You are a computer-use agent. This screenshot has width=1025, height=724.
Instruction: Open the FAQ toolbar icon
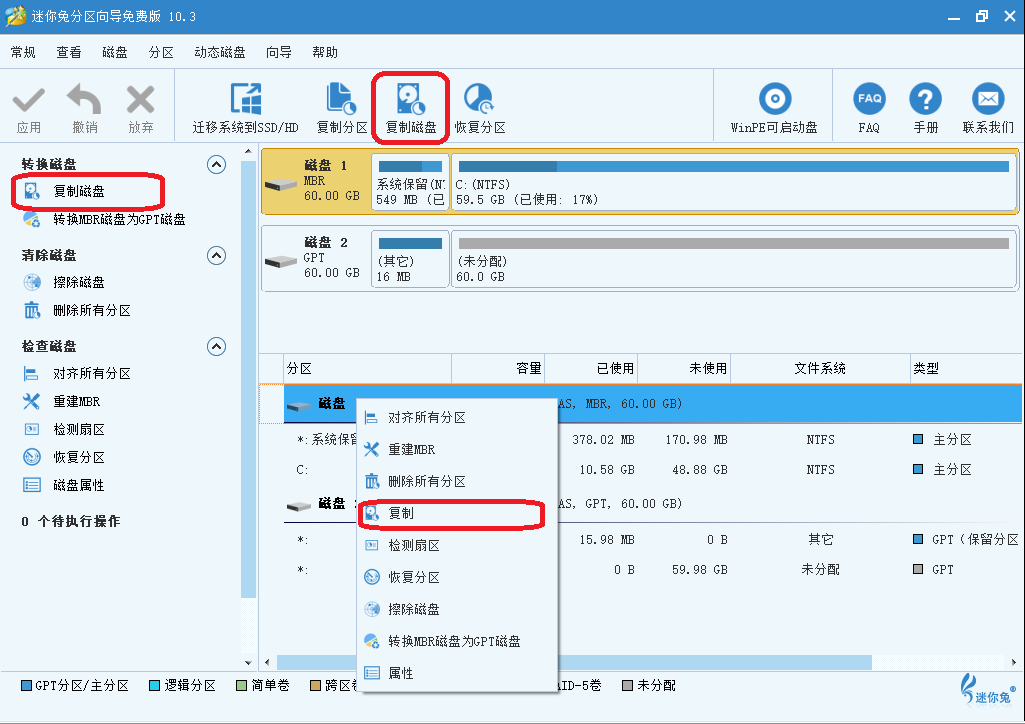869,99
